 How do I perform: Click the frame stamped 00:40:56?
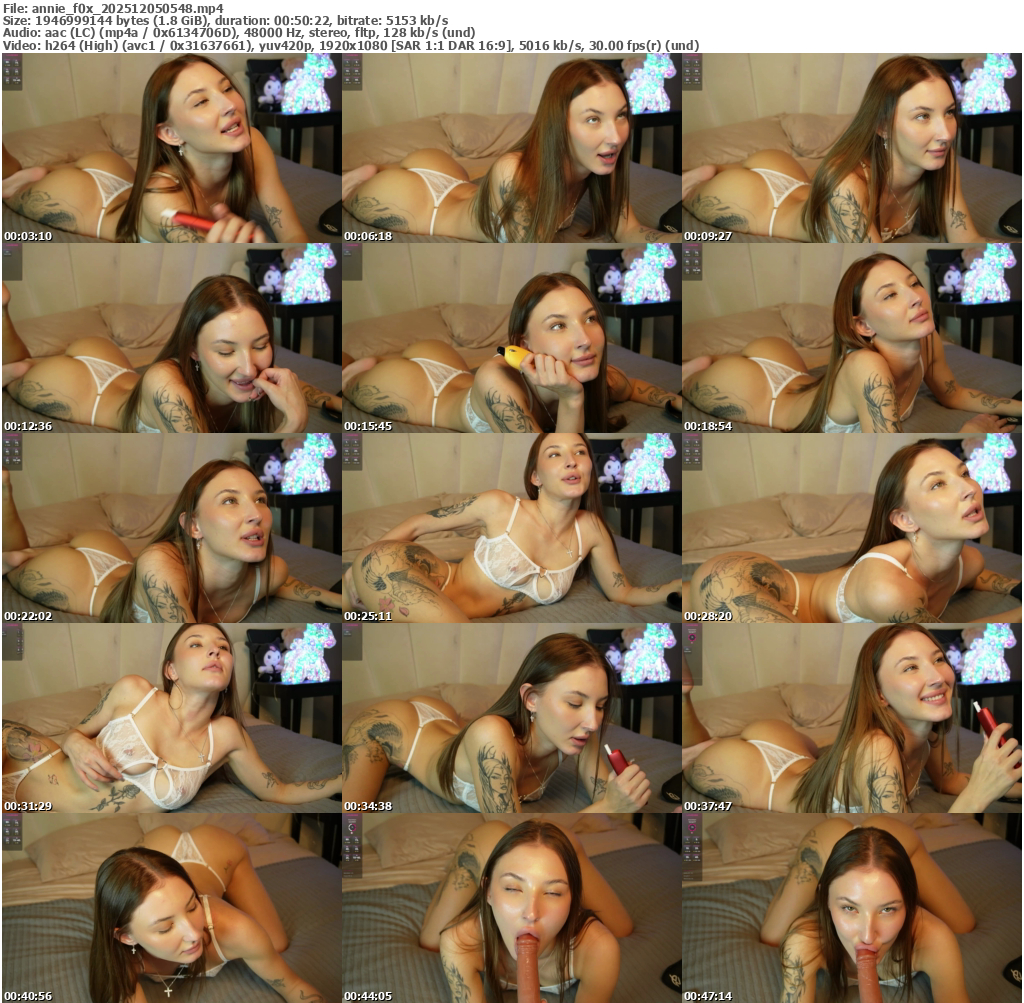point(171,908)
